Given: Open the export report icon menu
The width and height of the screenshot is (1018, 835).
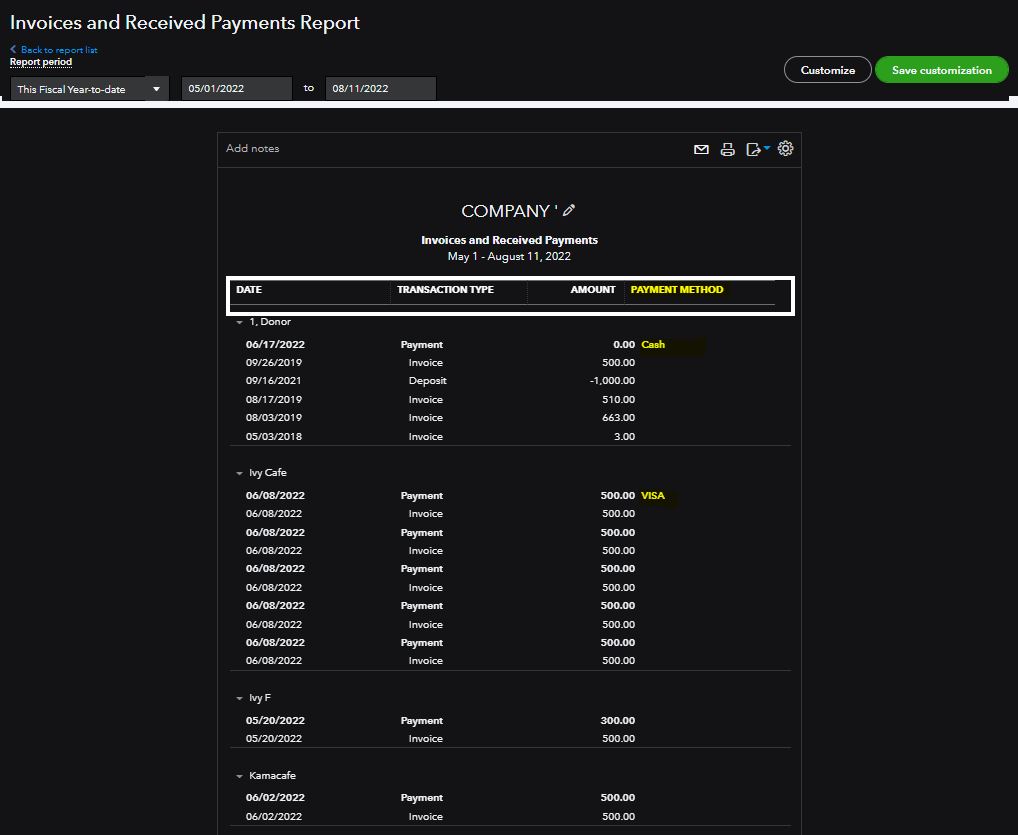Looking at the screenshot, I should (757, 149).
